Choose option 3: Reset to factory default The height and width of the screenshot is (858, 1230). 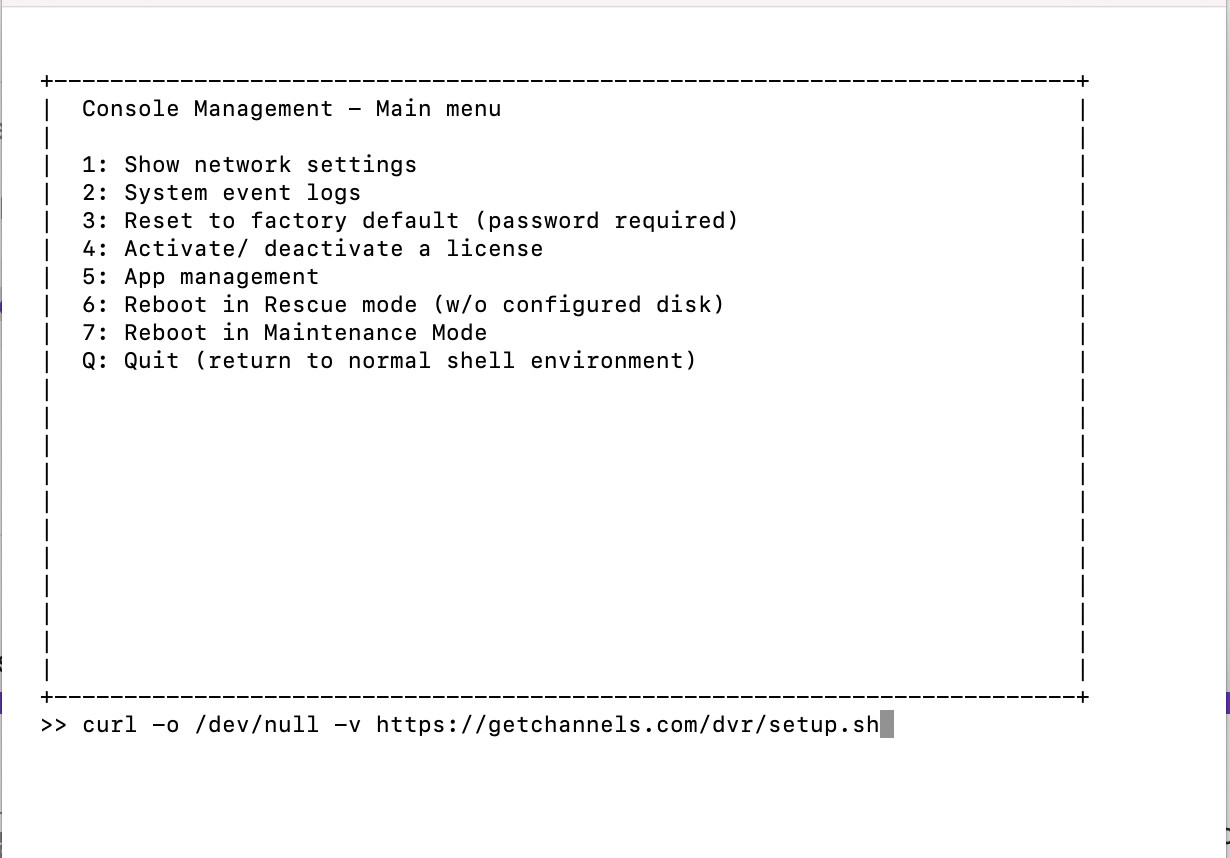[x=270, y=221]
